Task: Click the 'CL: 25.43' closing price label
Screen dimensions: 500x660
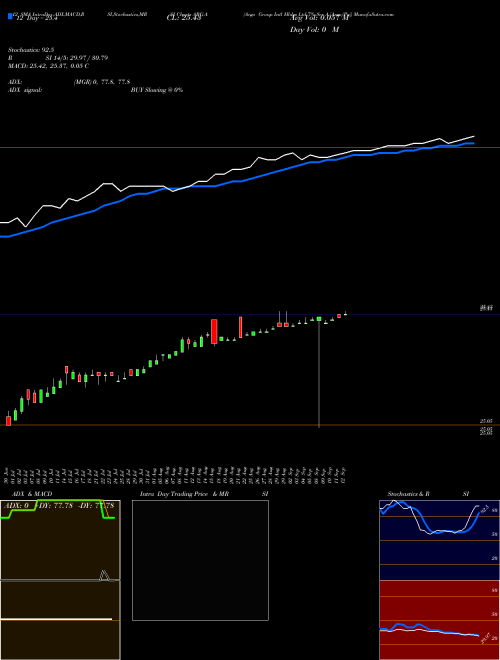Action: point(184,18)
